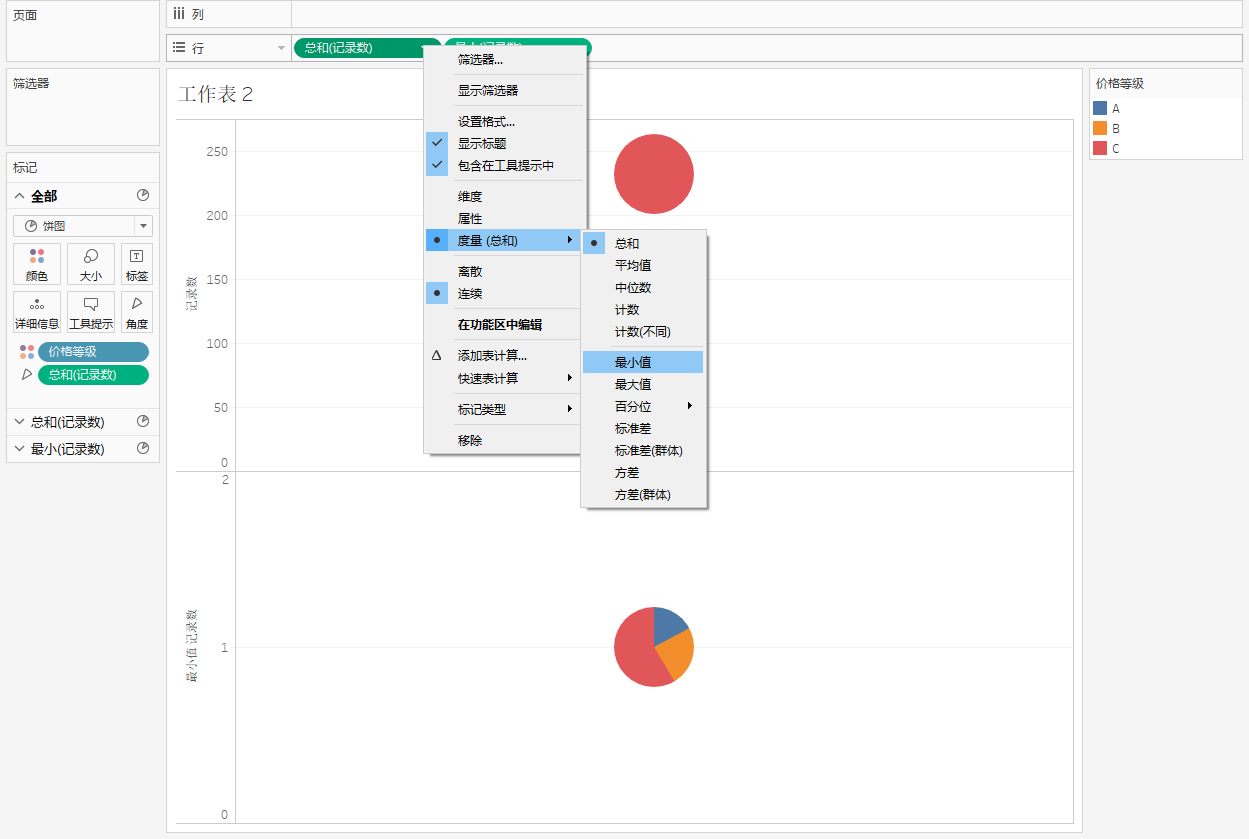This screenshot has height=839, width=1249.
Task: Collapse the 全部 marks section
Action: [x=20, y=196]
